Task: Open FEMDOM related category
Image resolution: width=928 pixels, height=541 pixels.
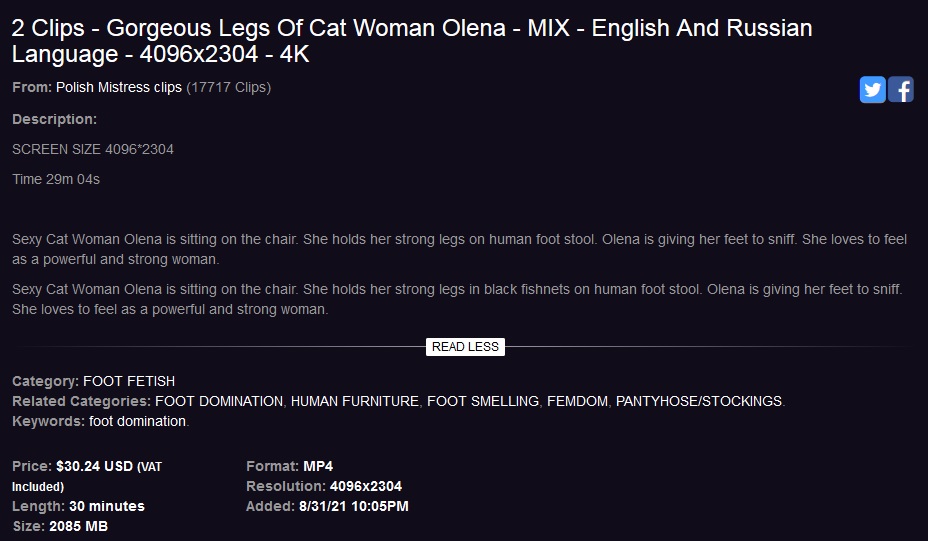Action: 577,401
